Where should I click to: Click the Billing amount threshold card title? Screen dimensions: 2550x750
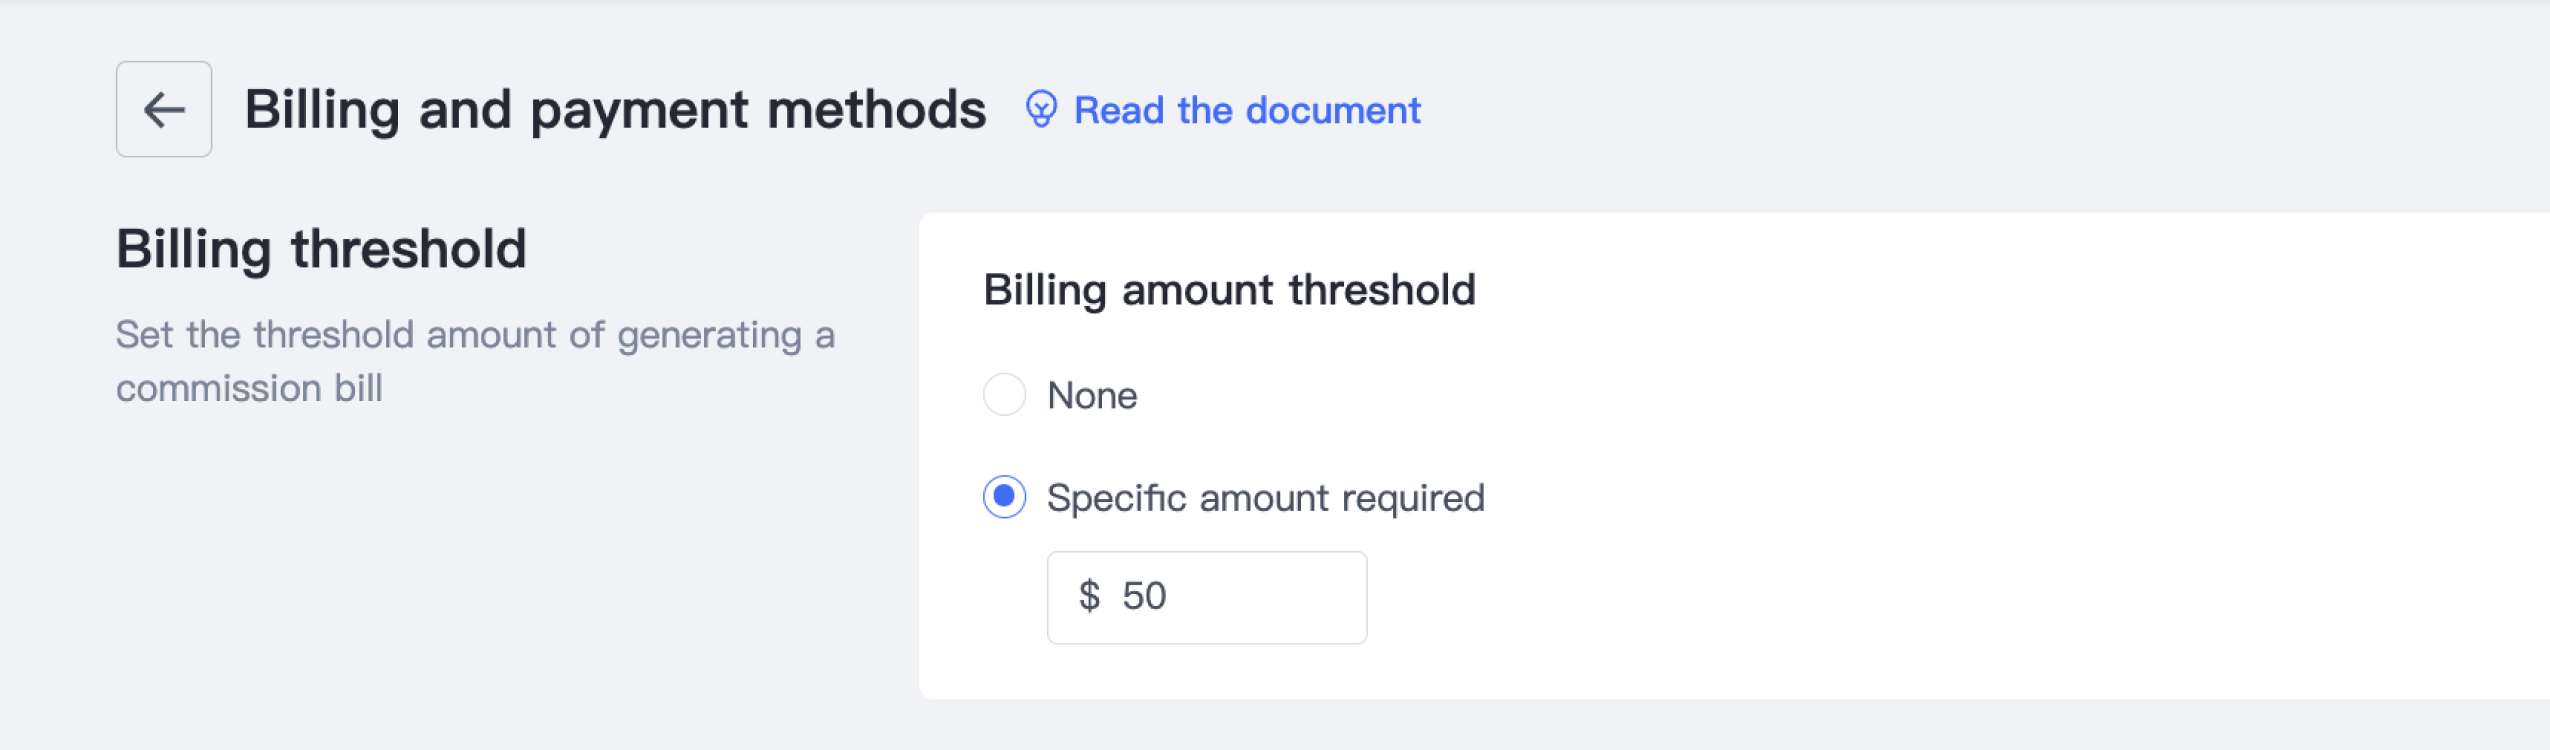(1229, 290)
